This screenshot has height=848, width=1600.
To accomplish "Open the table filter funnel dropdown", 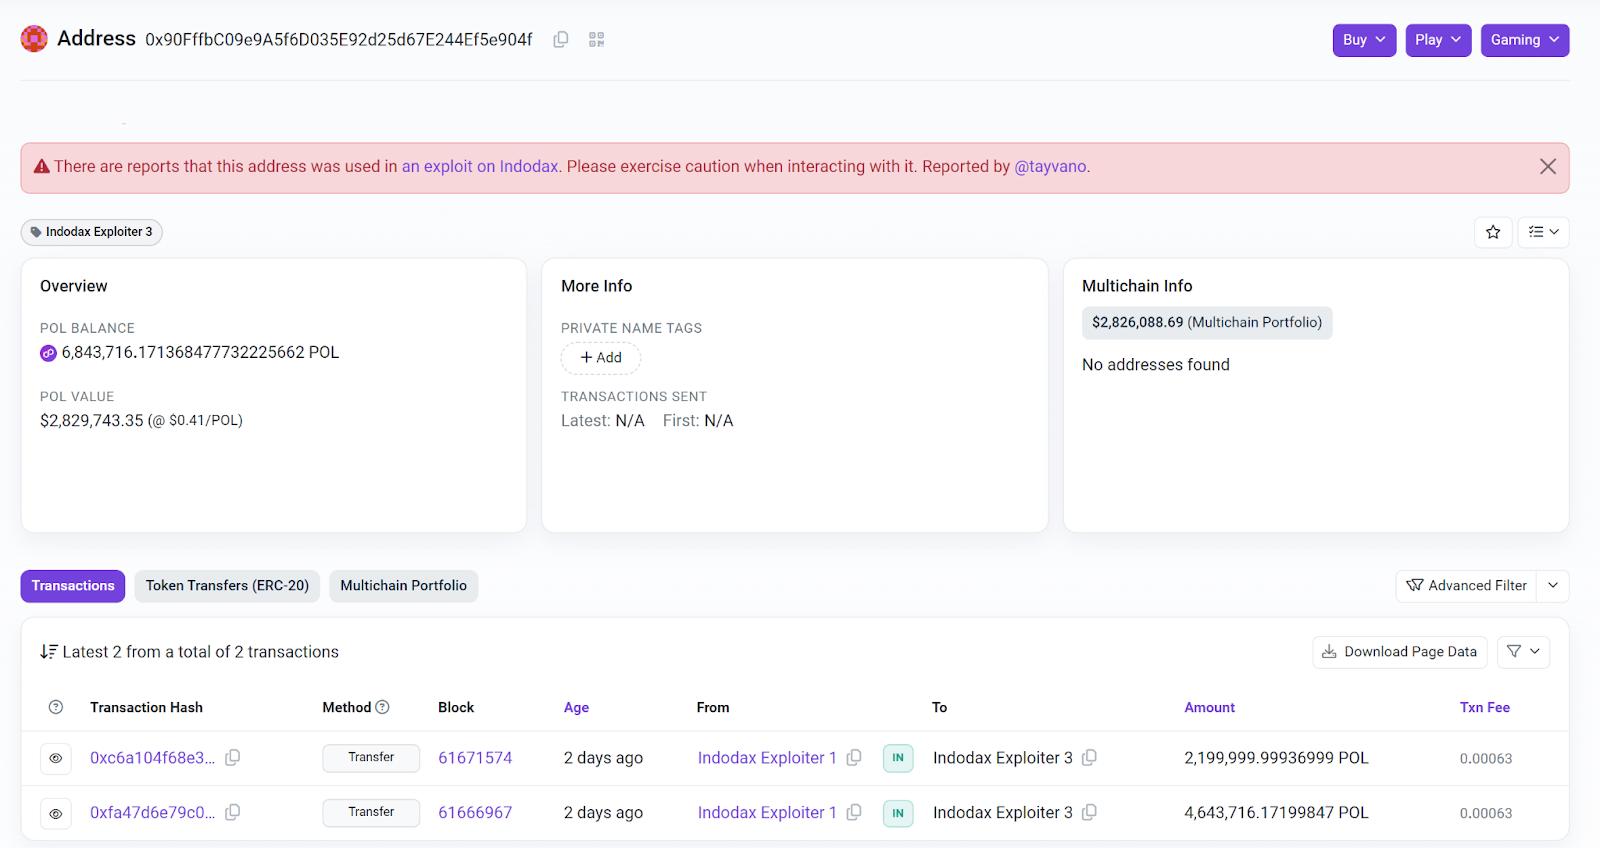I will [1524, 652].
